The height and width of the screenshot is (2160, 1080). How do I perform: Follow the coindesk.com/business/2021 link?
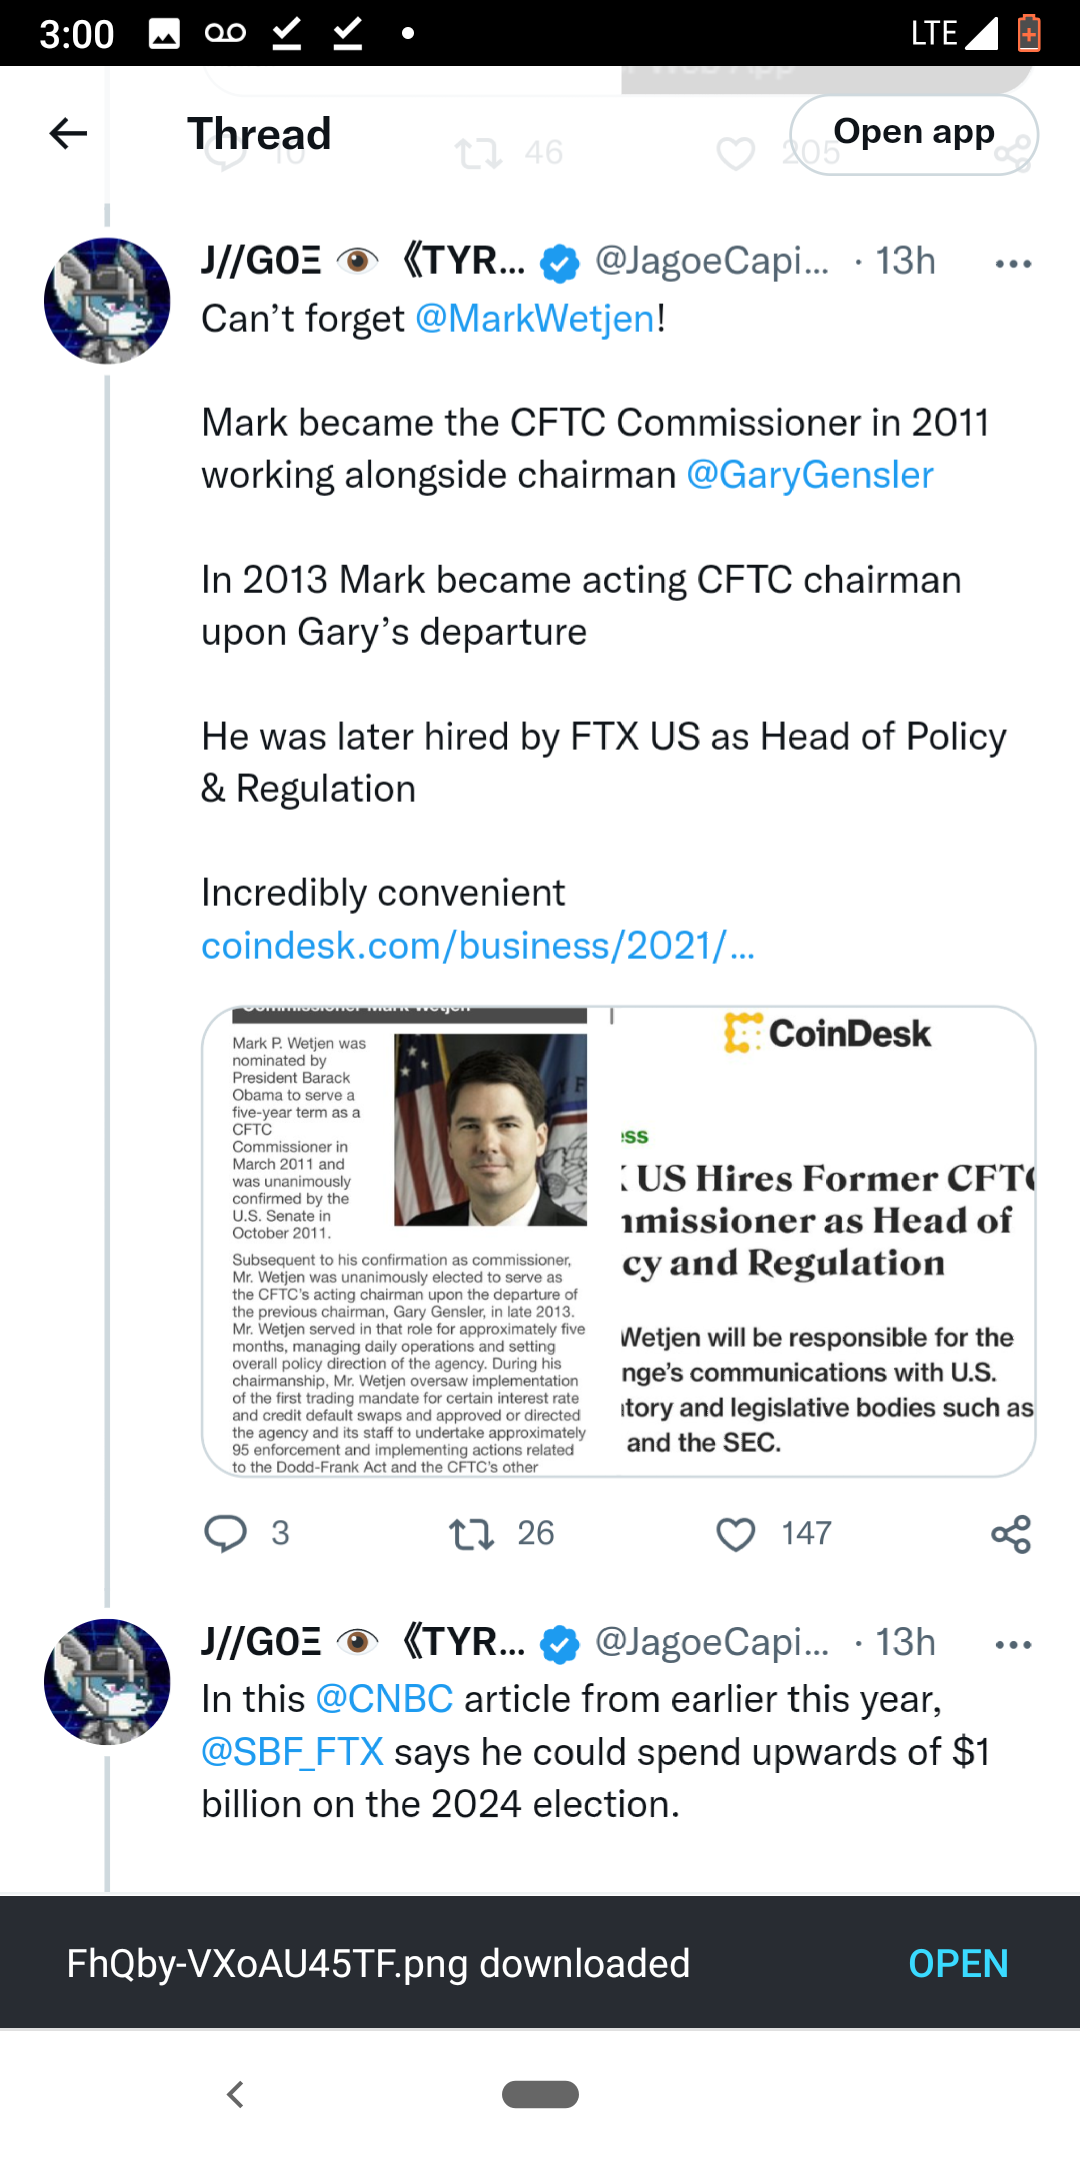point(478,946)
